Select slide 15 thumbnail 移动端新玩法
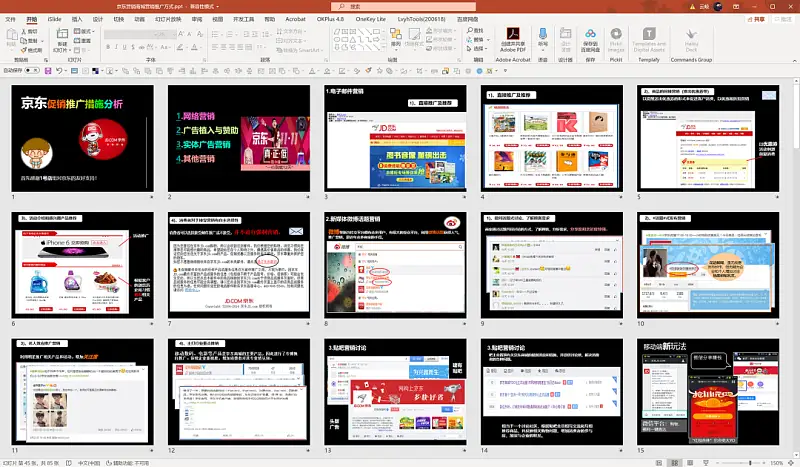 point(708,392)
